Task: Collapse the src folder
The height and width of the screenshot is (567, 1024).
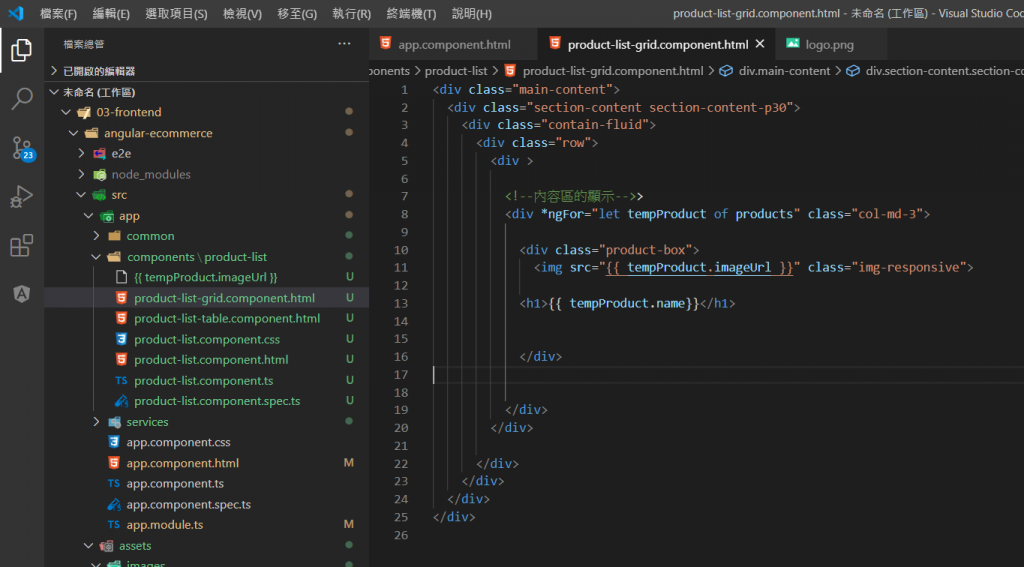Action: click(119, 195)
